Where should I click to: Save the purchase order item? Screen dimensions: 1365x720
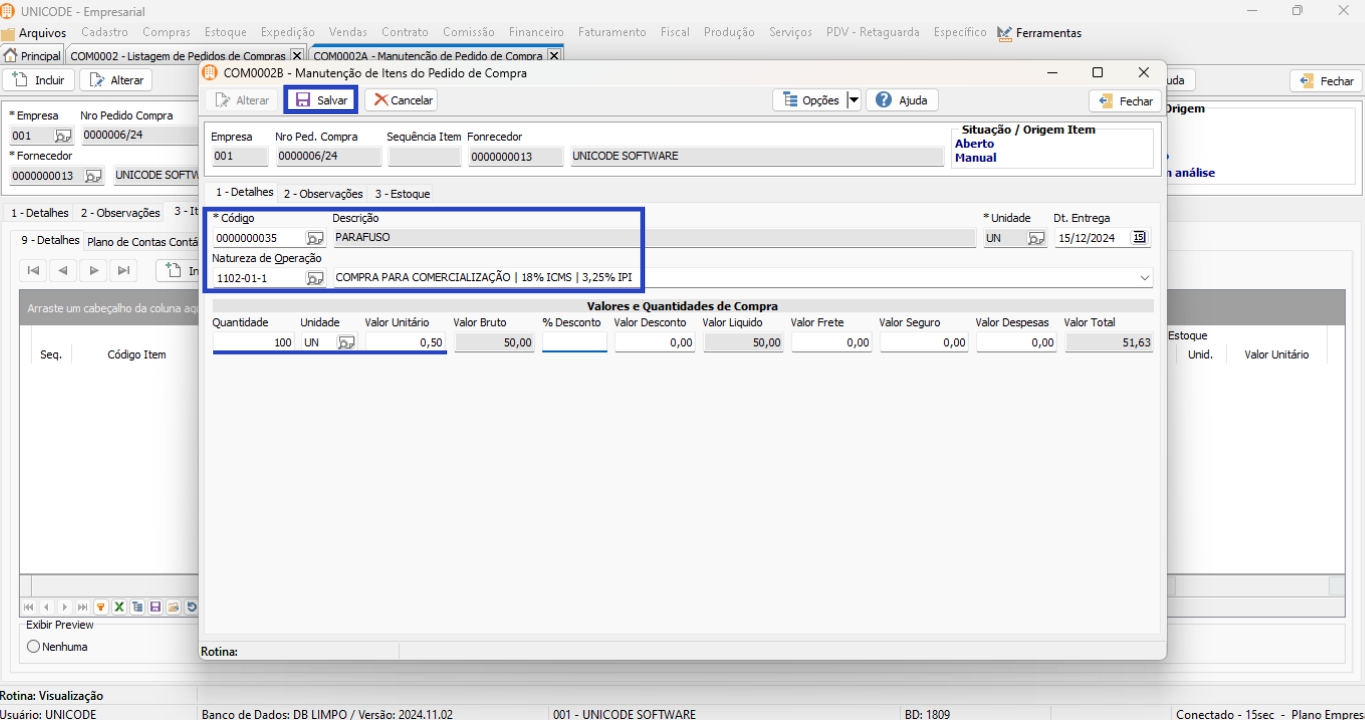click(321, 100)
